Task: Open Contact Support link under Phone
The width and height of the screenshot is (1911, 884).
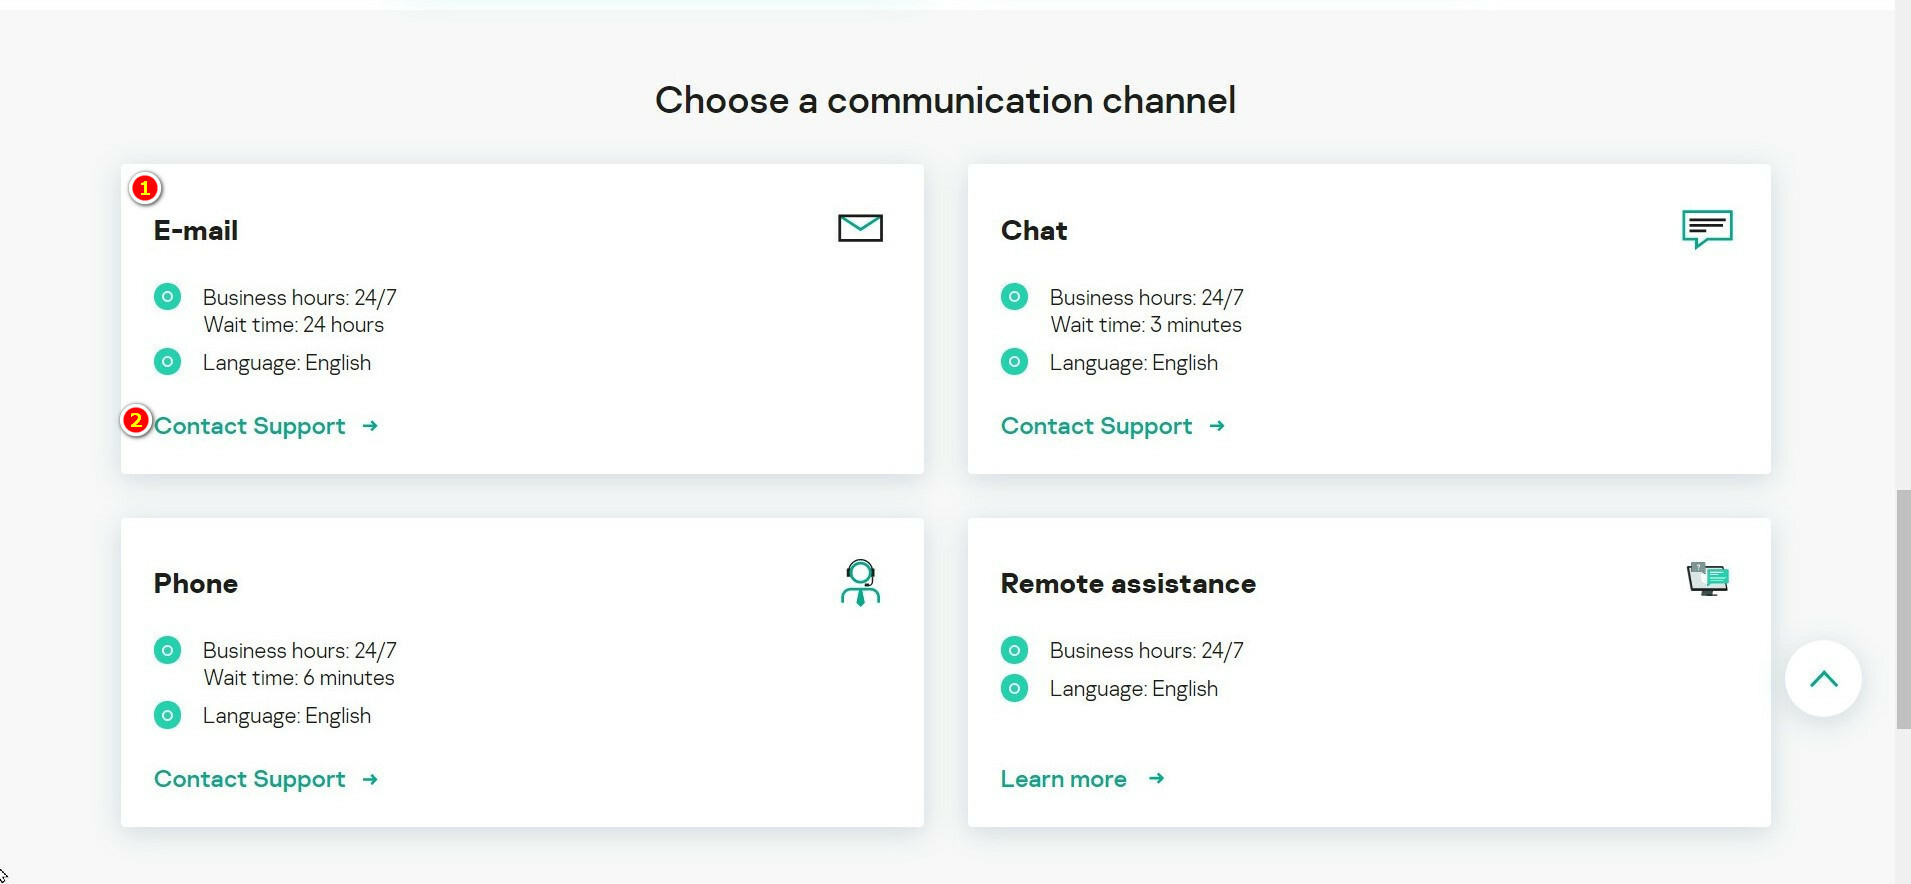Action: point(250,779)
